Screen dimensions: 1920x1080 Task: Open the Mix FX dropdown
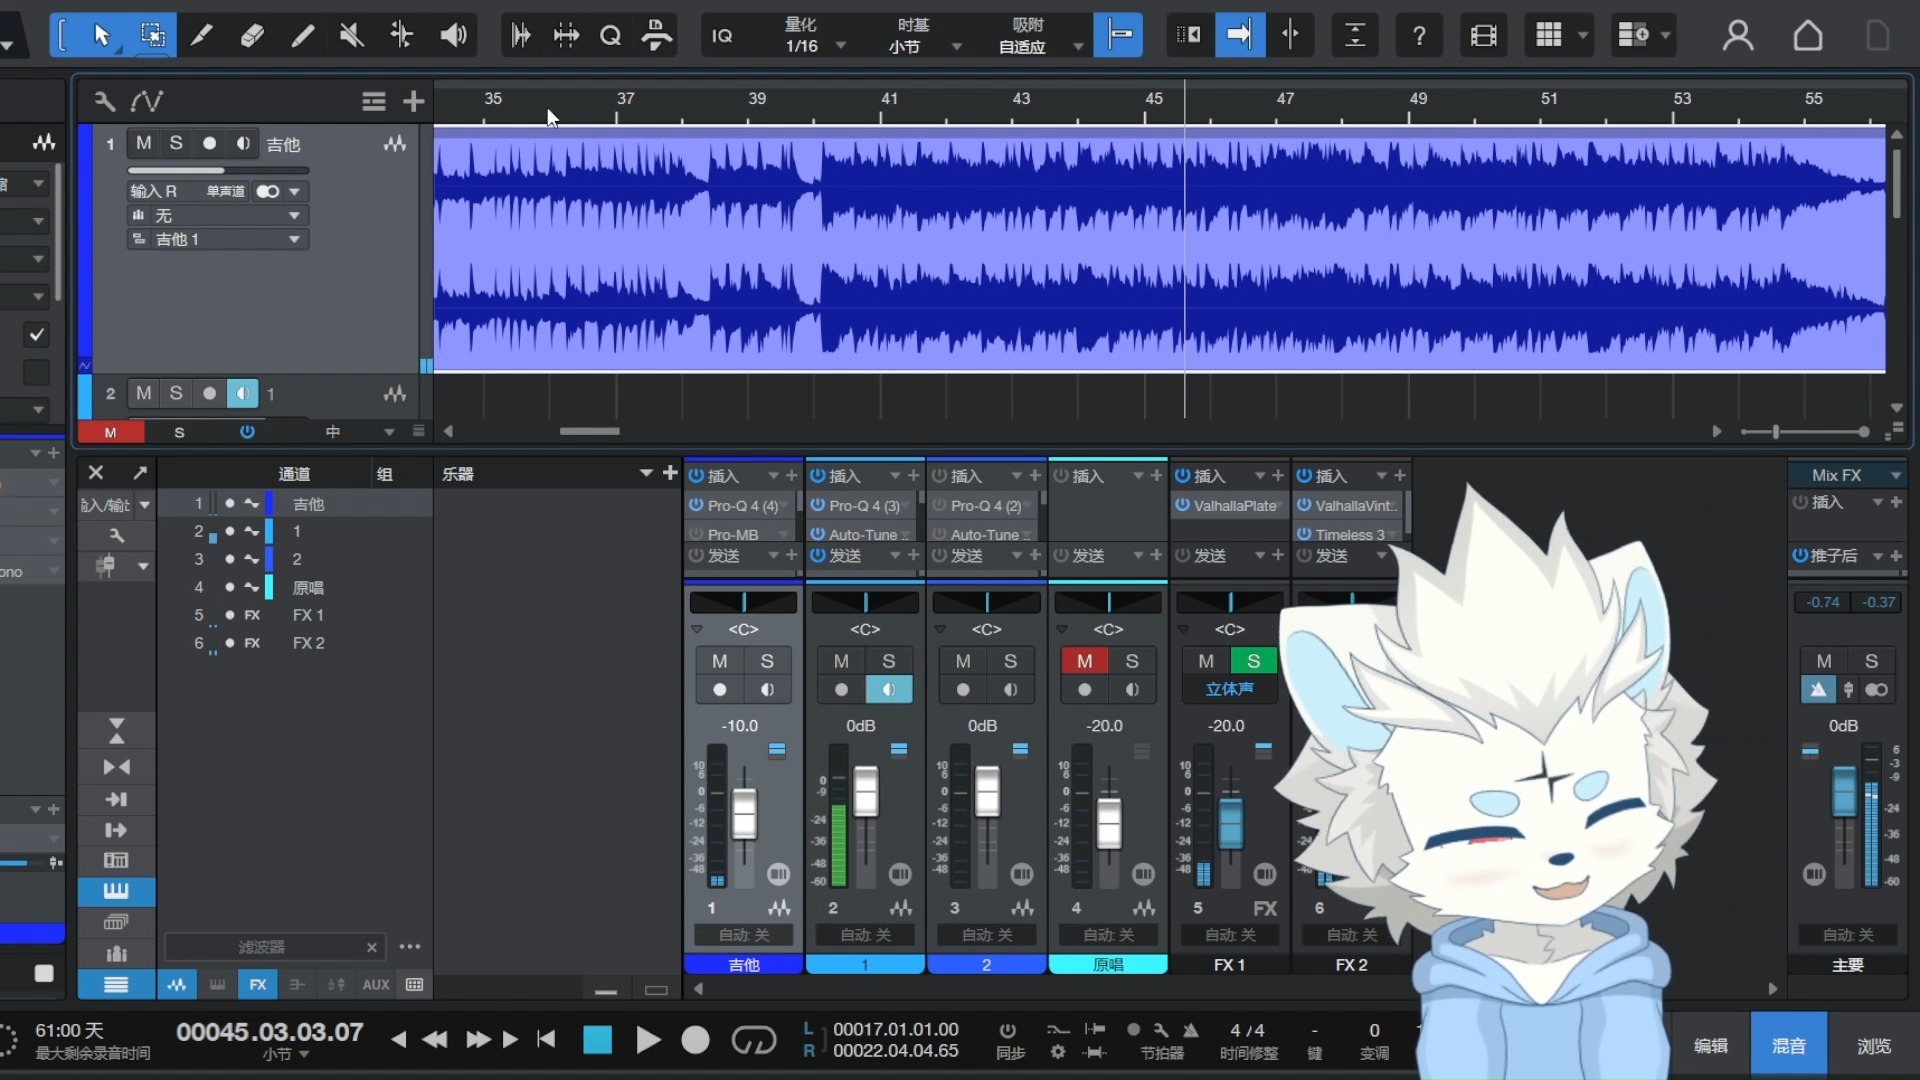pos(1895,475)
